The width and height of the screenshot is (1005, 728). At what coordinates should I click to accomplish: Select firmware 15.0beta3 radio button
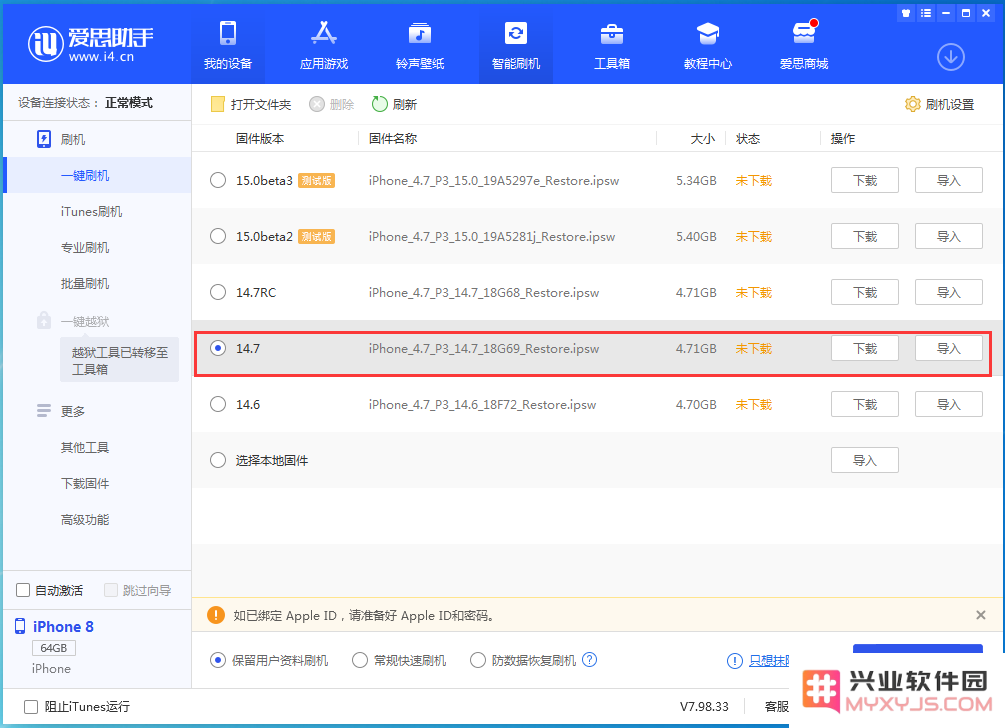click(x=218, y=180)
